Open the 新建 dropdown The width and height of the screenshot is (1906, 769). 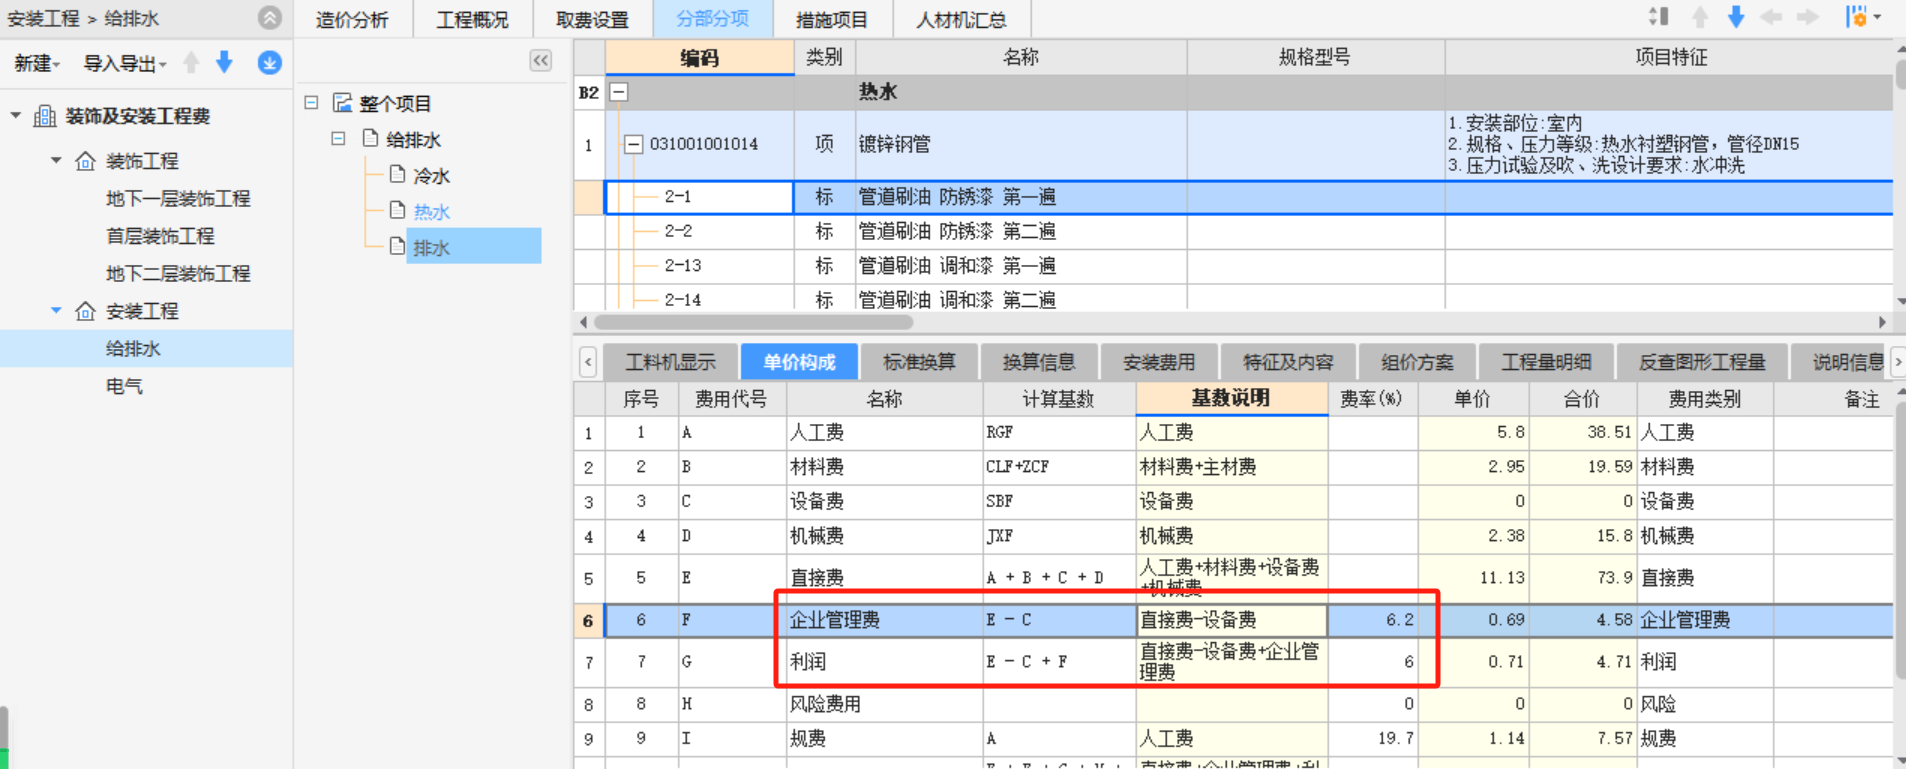[x=37, y=63]
